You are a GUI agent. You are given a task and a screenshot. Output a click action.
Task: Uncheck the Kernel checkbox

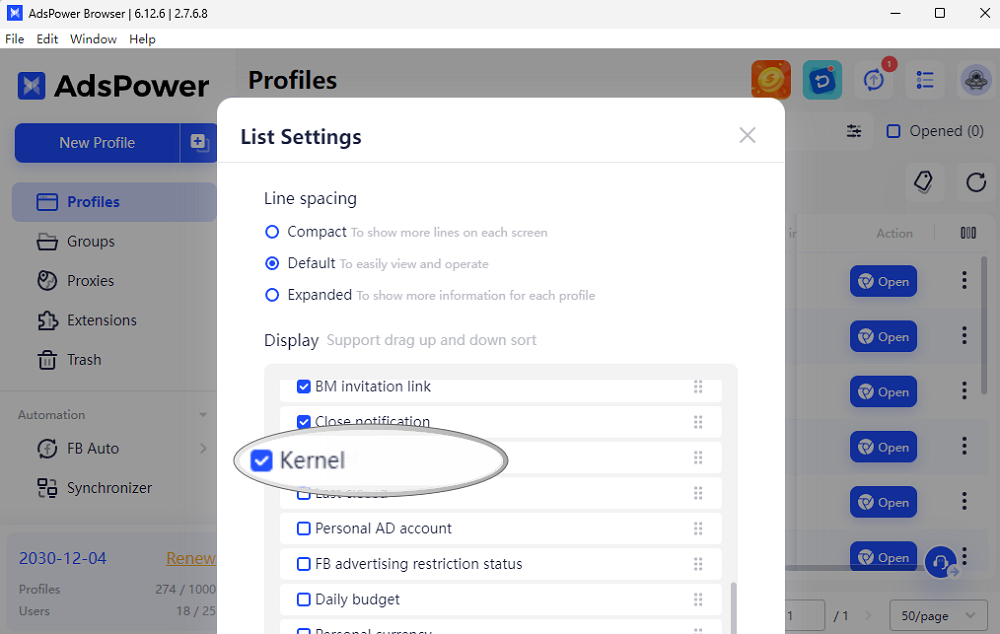click(261, 461)
